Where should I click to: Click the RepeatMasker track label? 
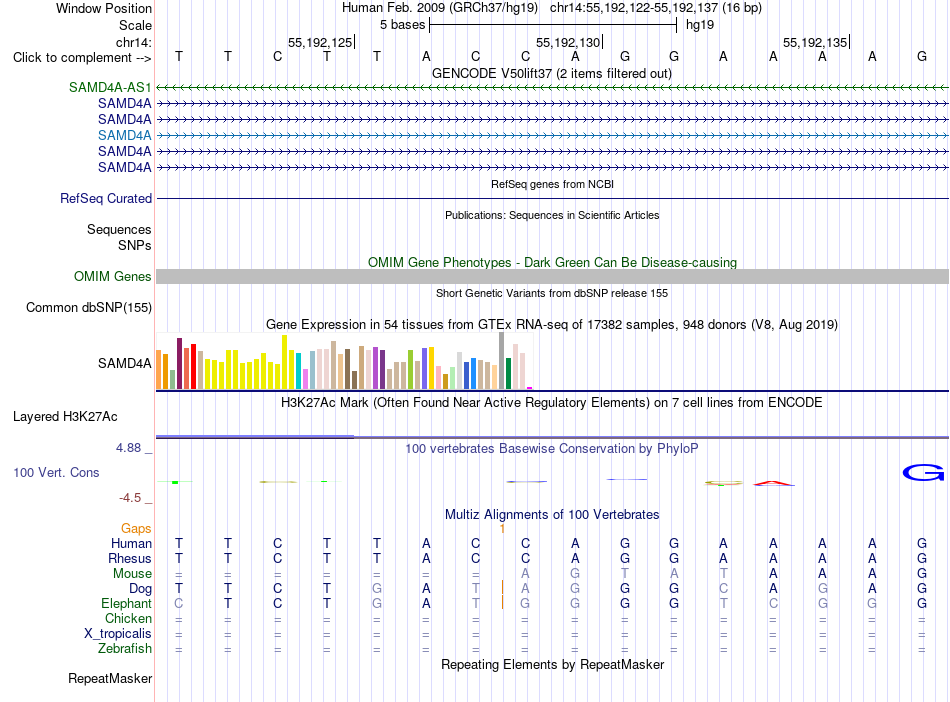pos(110,678)
